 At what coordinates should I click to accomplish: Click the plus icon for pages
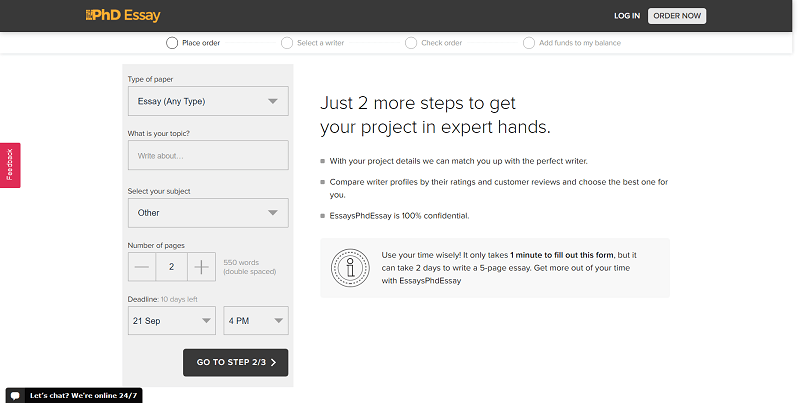[202, 267]
